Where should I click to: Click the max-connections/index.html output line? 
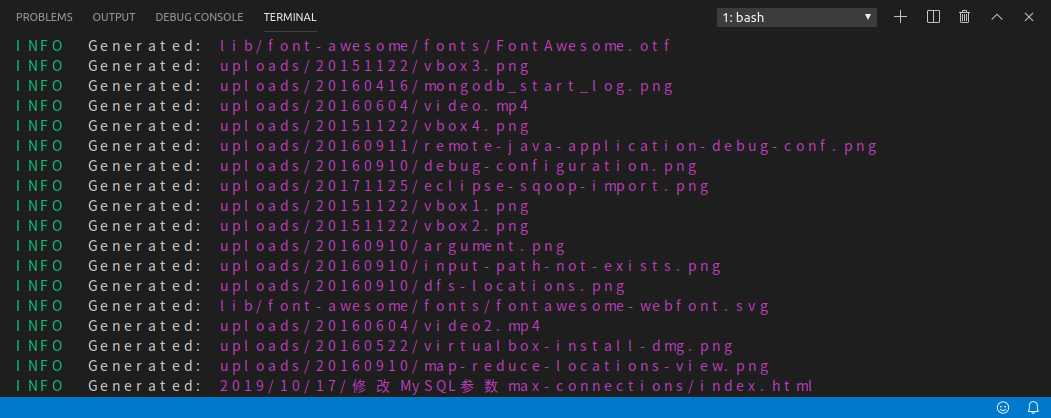[x=516, y=386]
